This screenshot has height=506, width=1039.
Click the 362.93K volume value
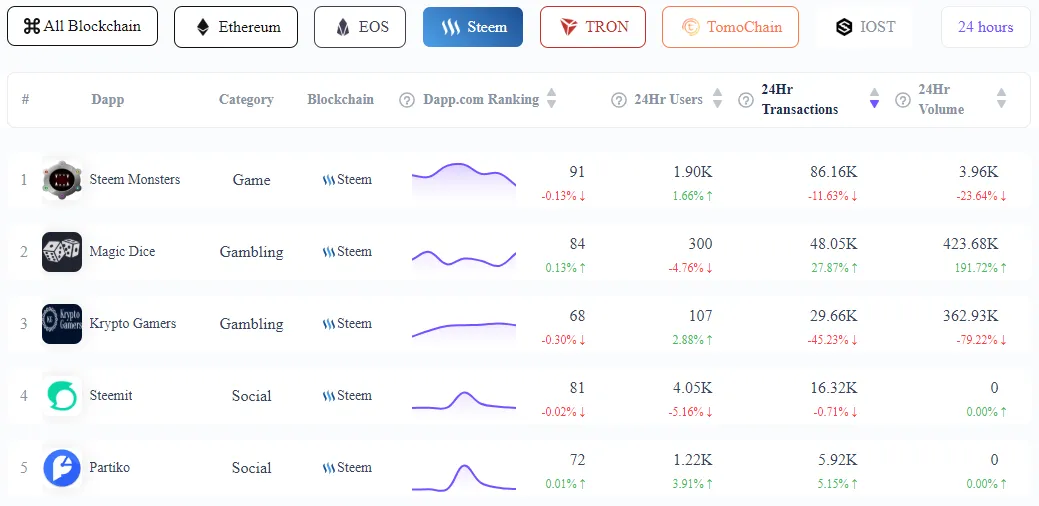click(971, 316)
